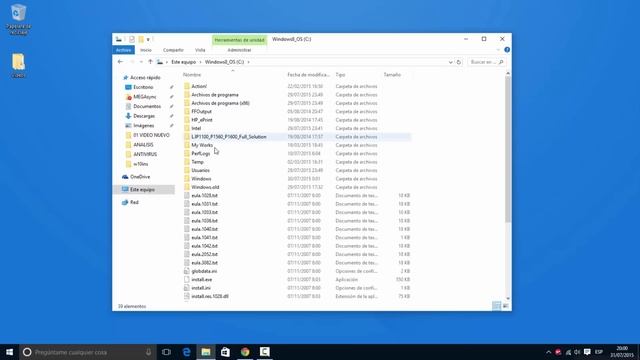Open Imágenes in the navigation pane
Image resolution: width=640 pixels, height=360 pixels.
pyautogui.click(x=143, y=125)
